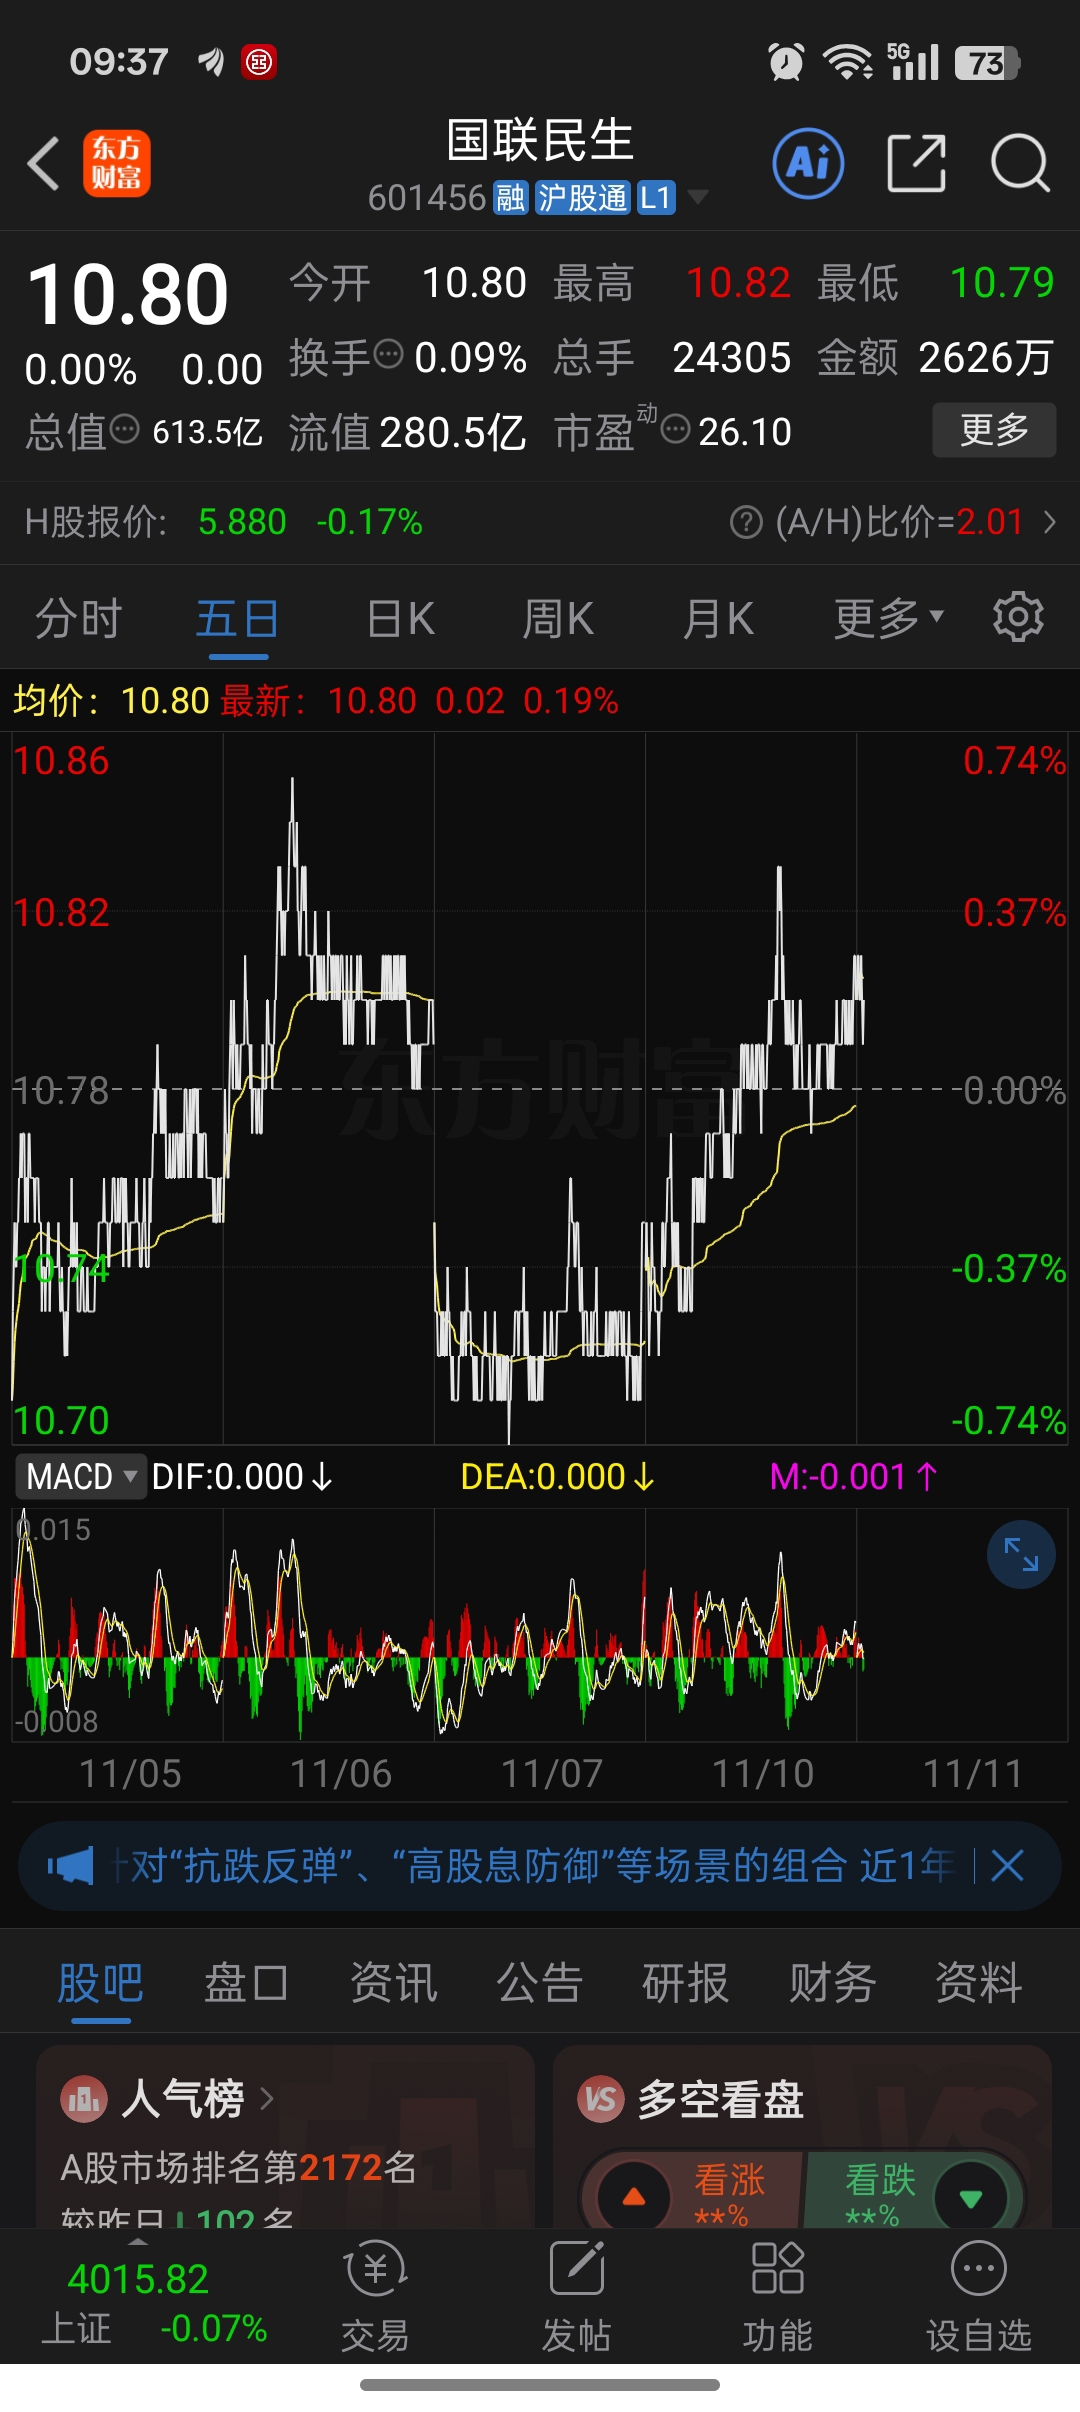
Task: Open the 东方财富 logo icon
Action: 117,164
